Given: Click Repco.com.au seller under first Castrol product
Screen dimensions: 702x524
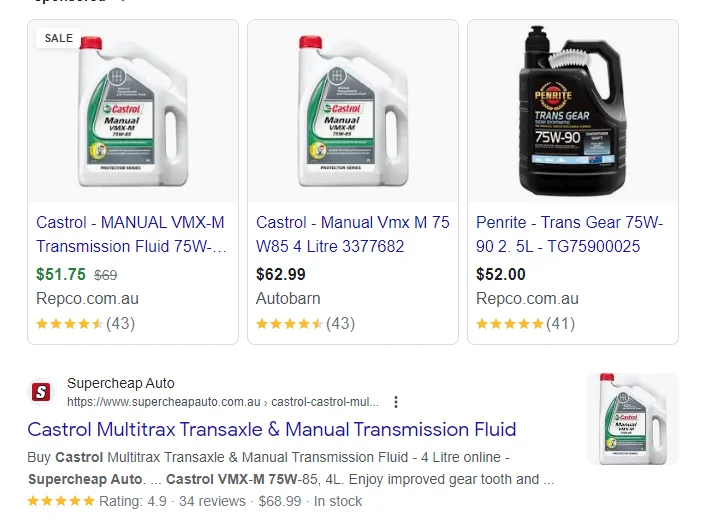Looking at the screenshot, I should [87, 298].
